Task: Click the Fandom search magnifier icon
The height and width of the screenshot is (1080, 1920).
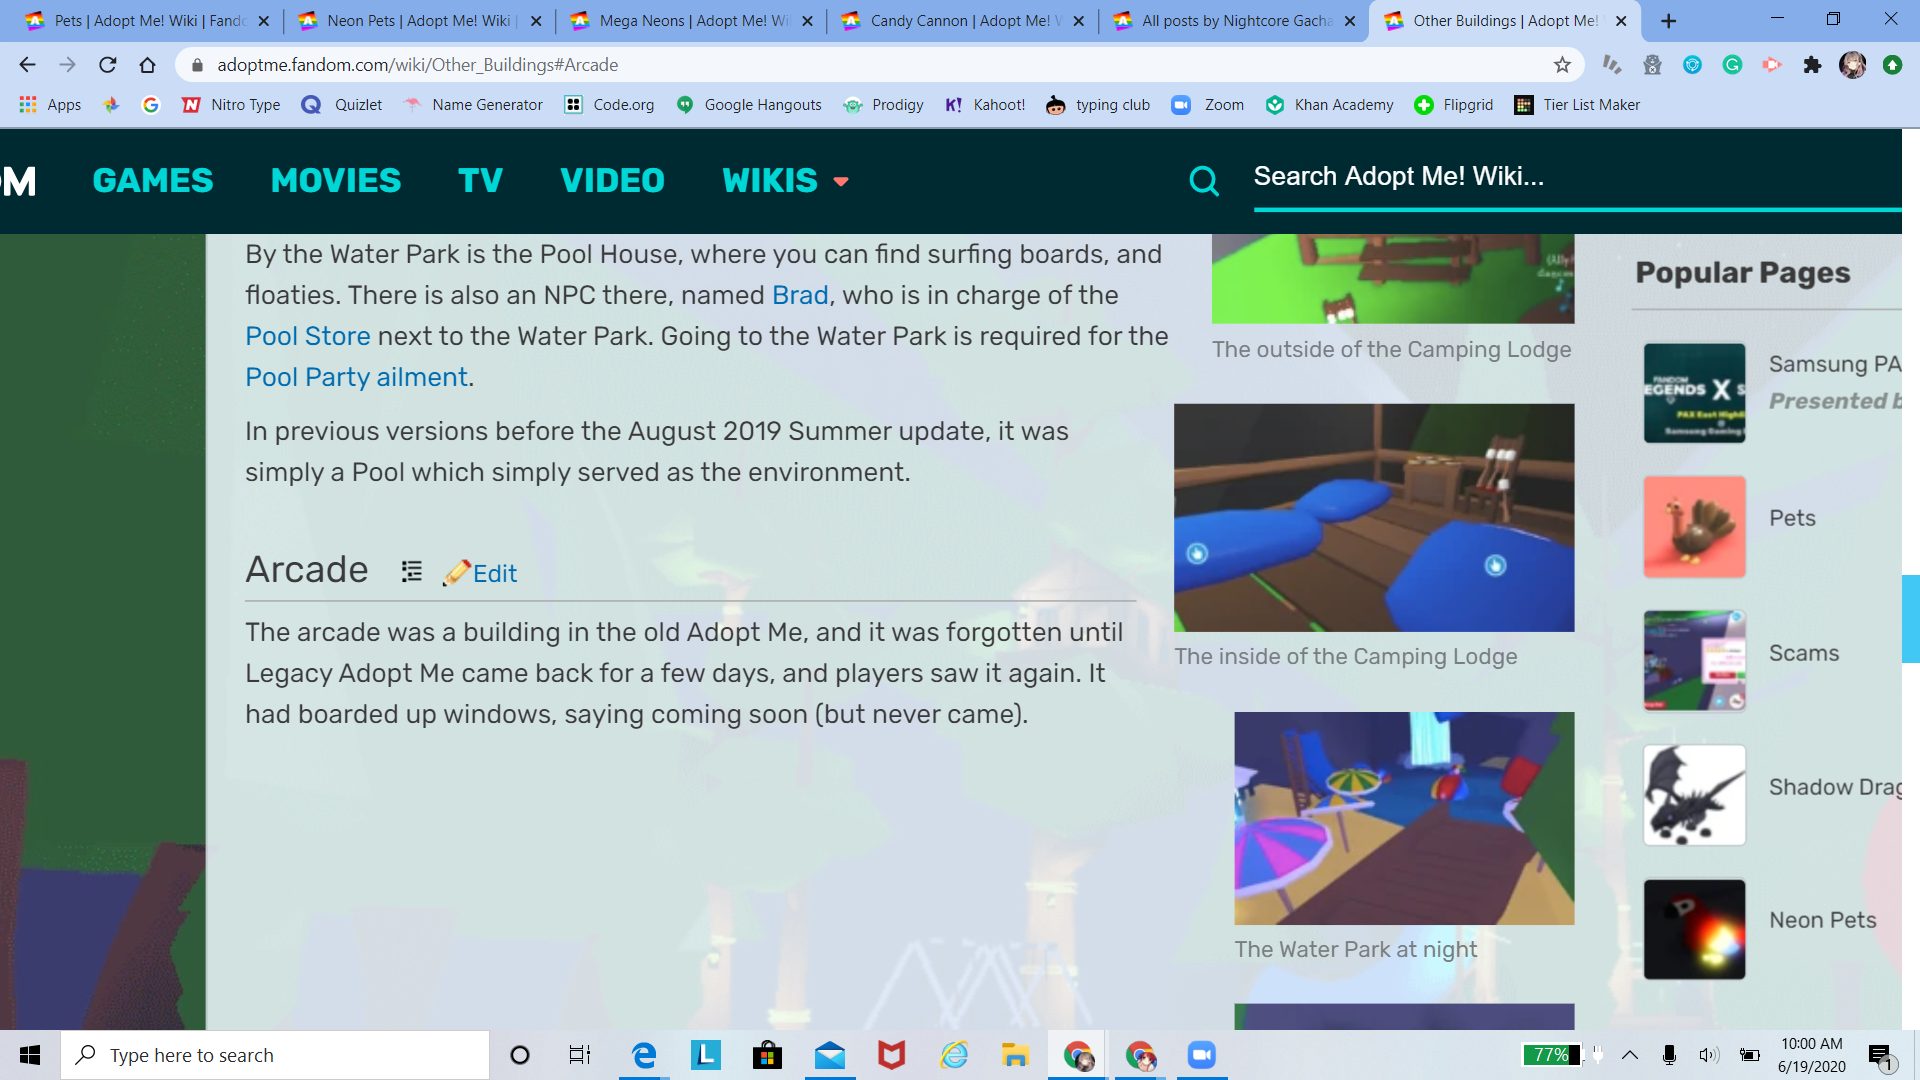Action: 1204,181
